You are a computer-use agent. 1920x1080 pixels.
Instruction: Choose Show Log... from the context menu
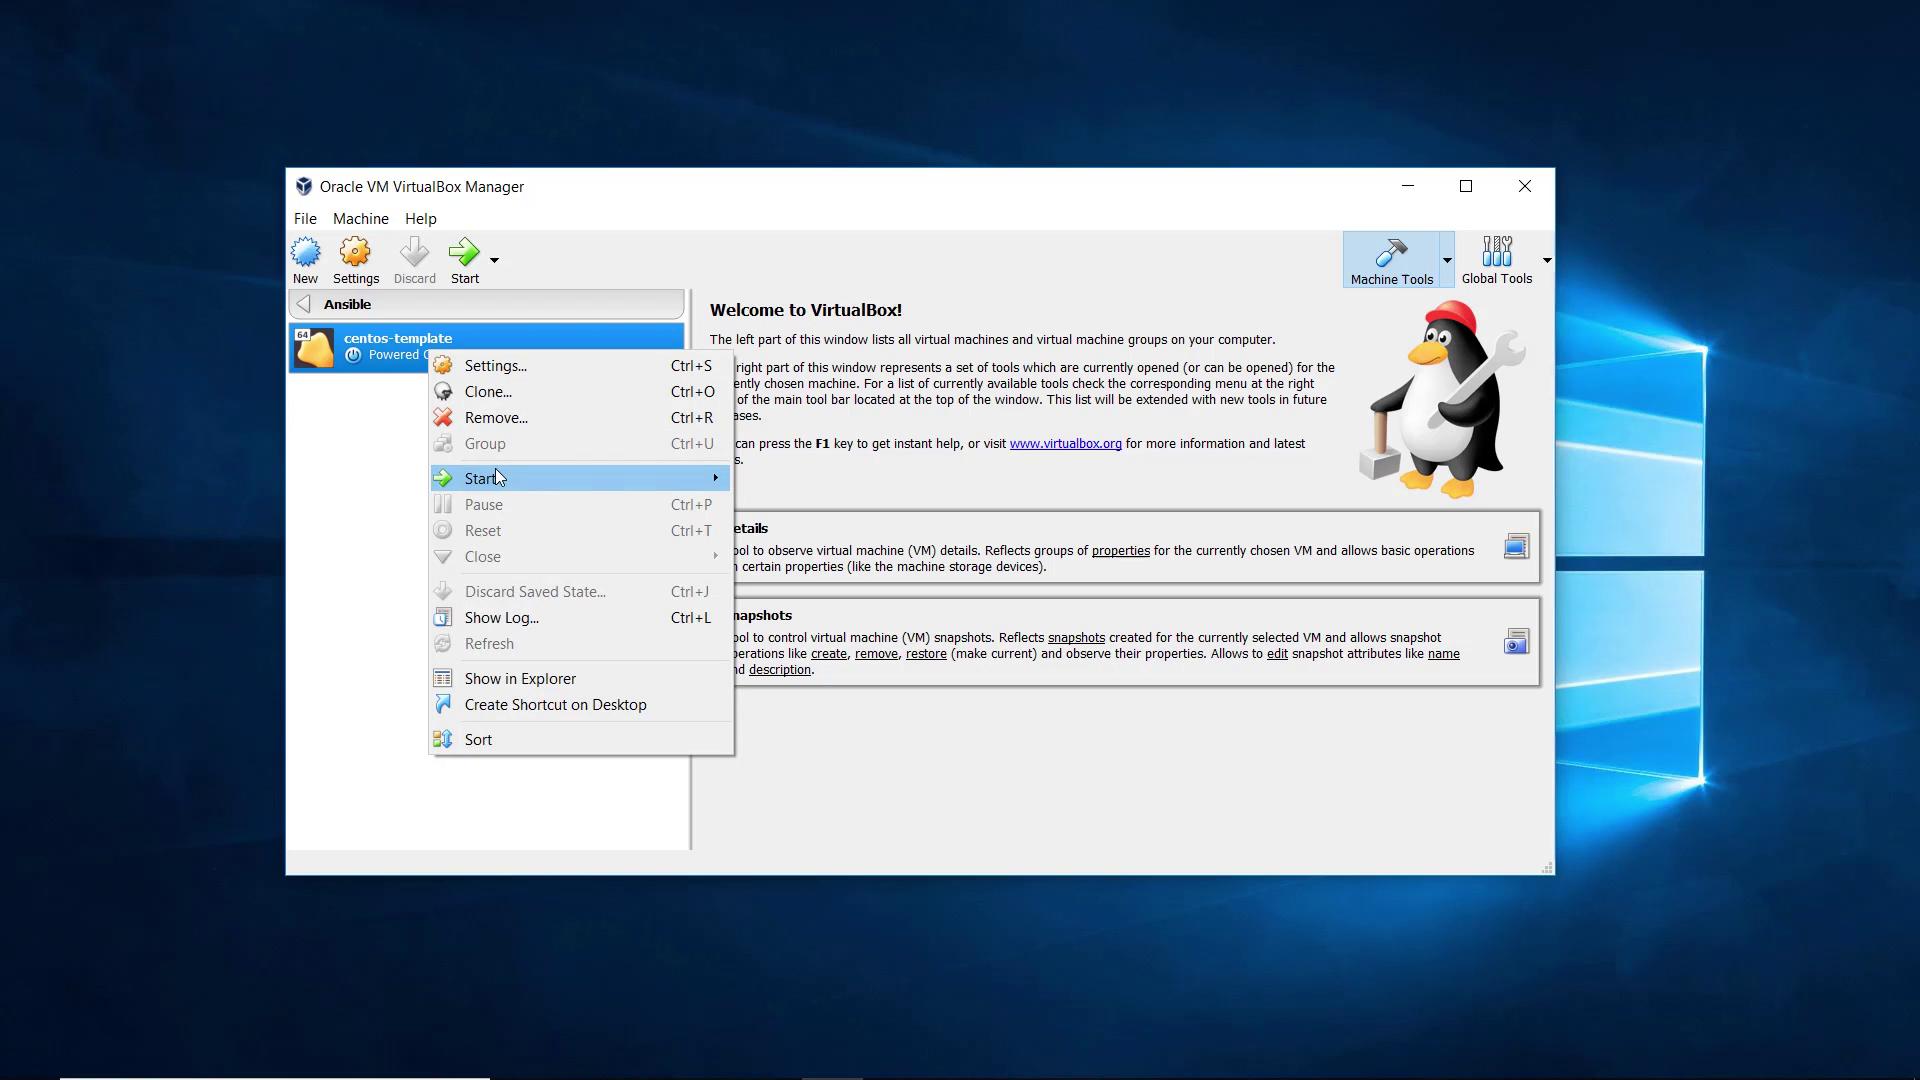coord(501,618)
